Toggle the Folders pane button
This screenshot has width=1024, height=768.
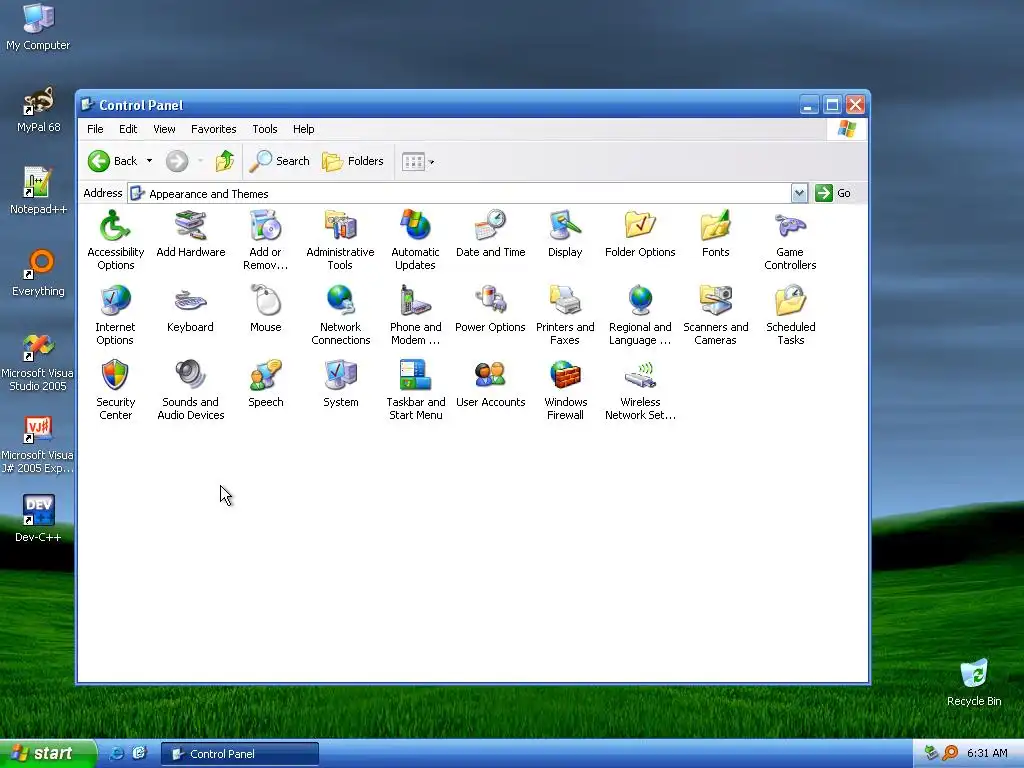coord(353,161)
